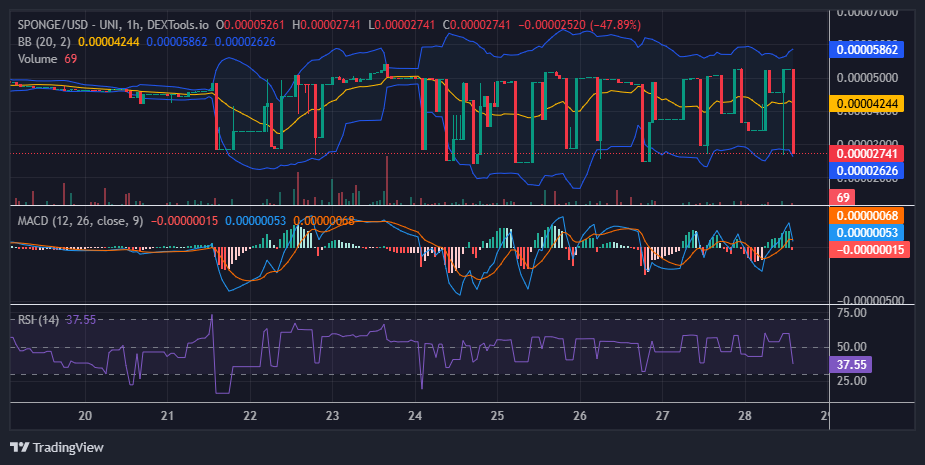Click the open price value O0.00005261
The width and height of the screenshot is (925, 465).
250,25
